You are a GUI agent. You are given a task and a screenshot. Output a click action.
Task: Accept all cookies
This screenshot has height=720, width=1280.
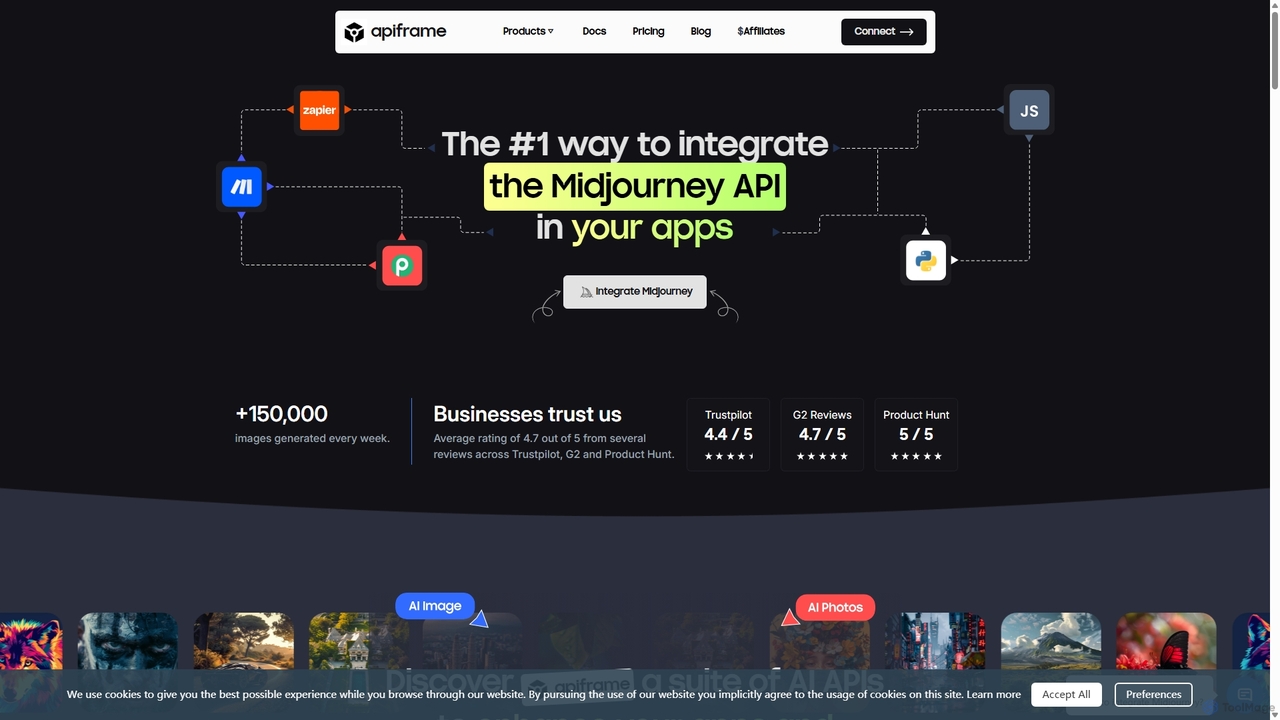1066,694
